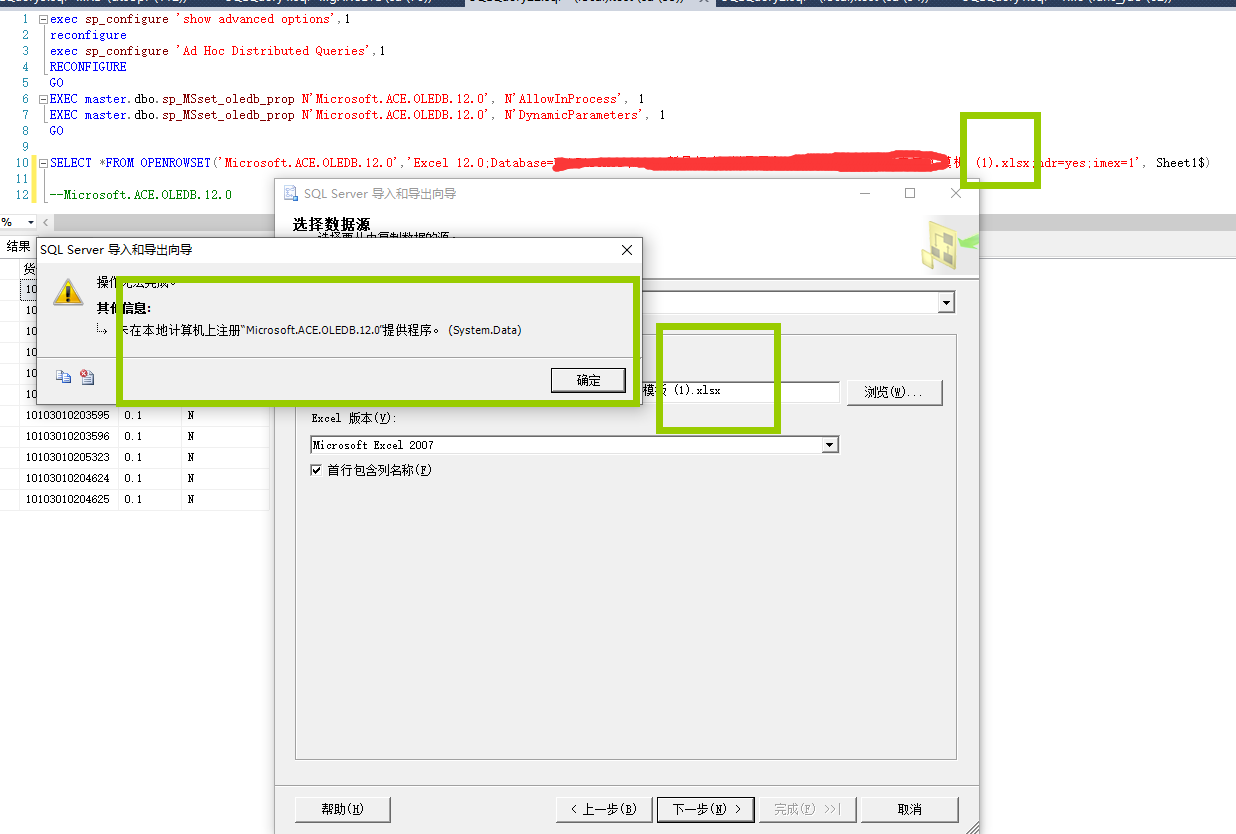Viewport: 1236px width, 834px height.
Task: Show technical details icon in the error dialog
Action: click(x=87, y=377)
